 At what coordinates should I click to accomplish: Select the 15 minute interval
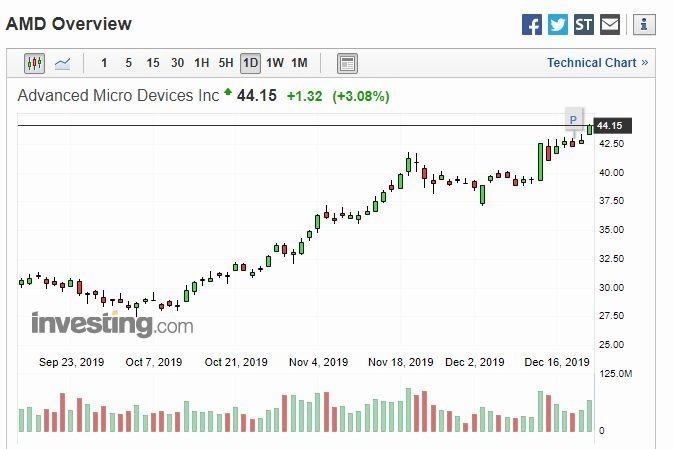153,63
